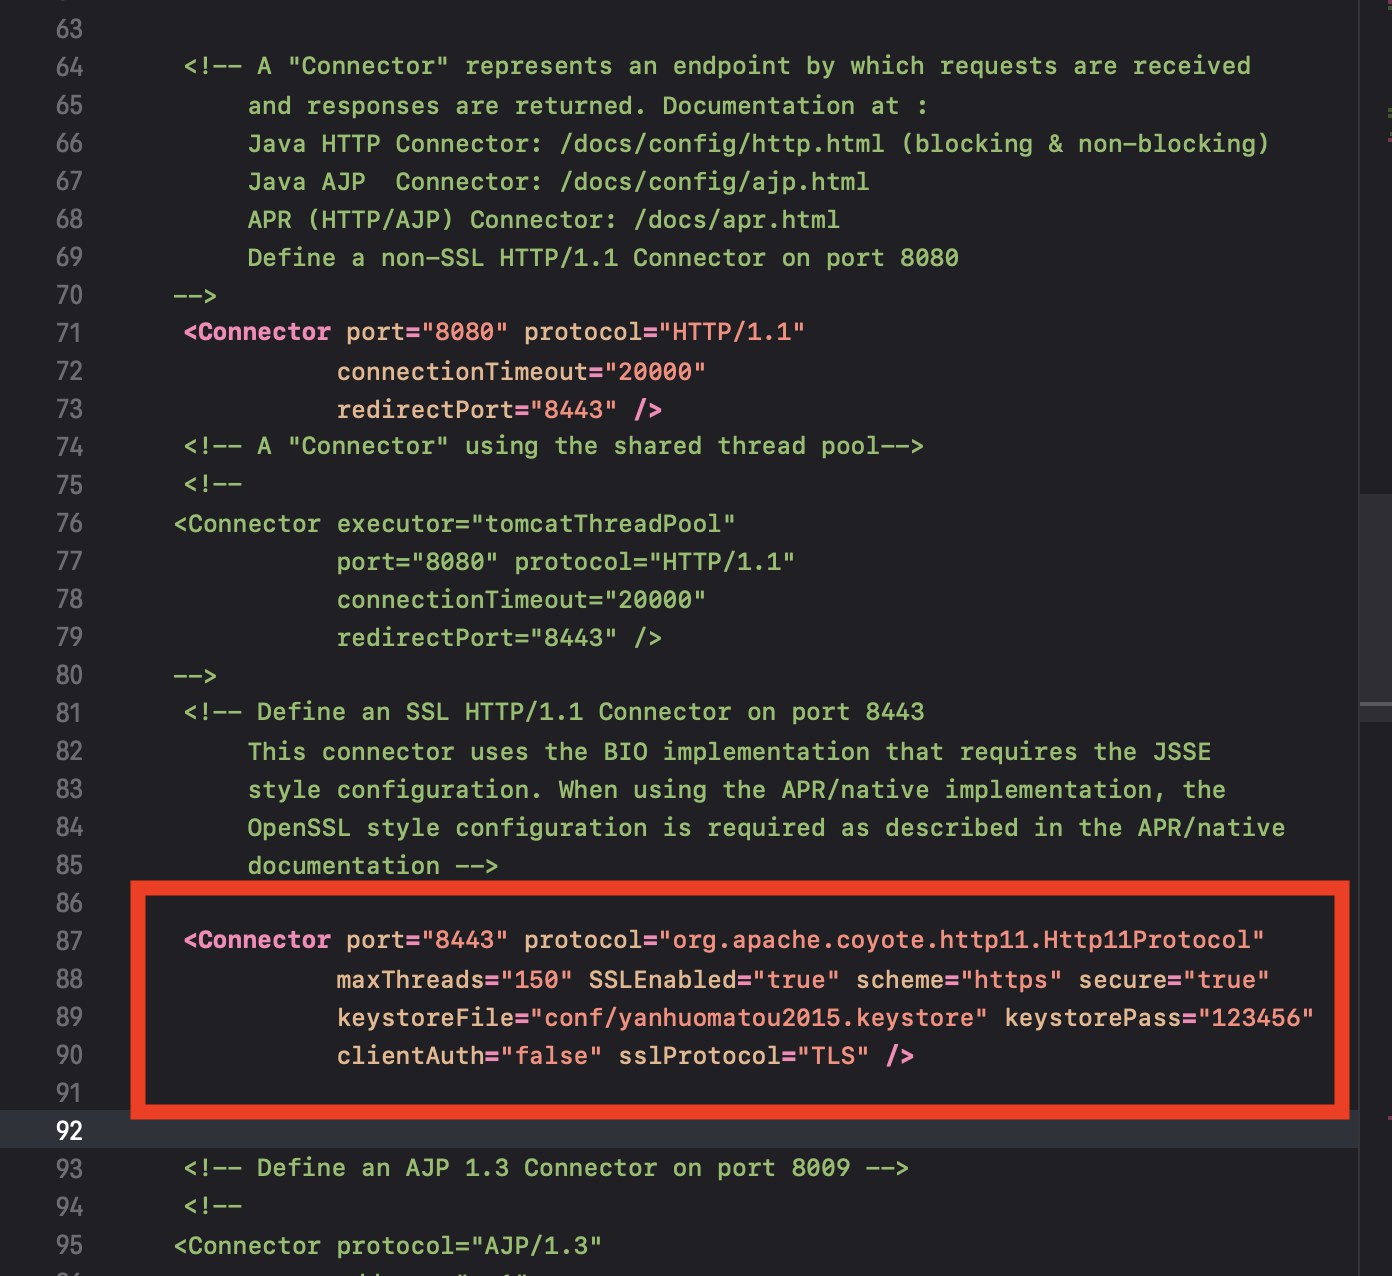Screen dimensions: 1392x1276
Task: Click clientAuth="false" attribute
Action: [469, 1056]
